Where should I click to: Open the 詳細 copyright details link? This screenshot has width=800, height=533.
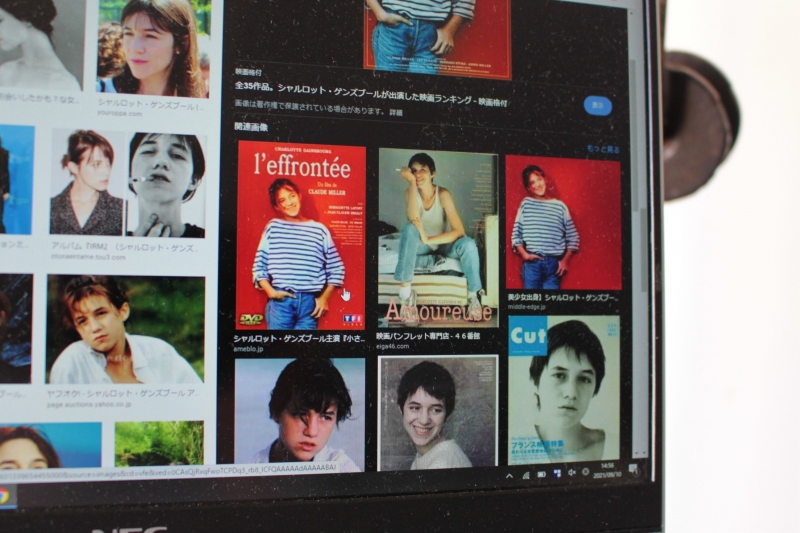[x=396, y=112]
